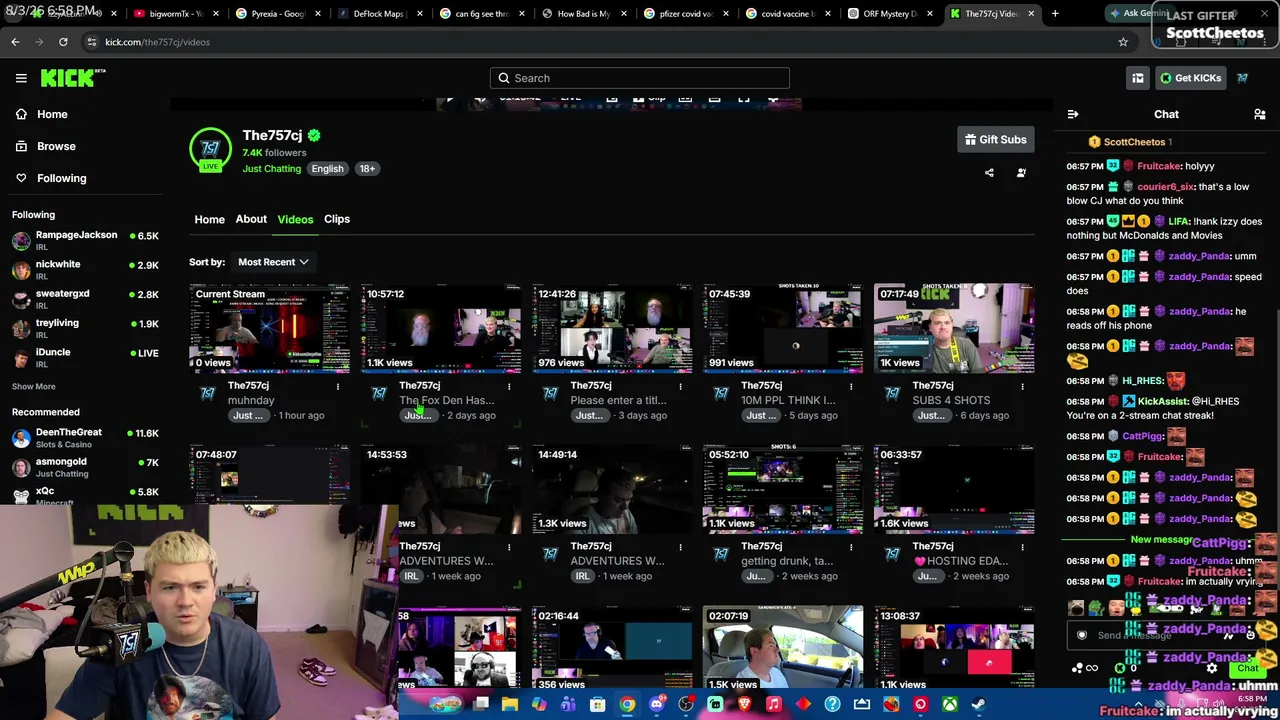This screenshot has height=720, width=1280.
Task: Open OBS Studio from taskbar
Action: point(686,705)
